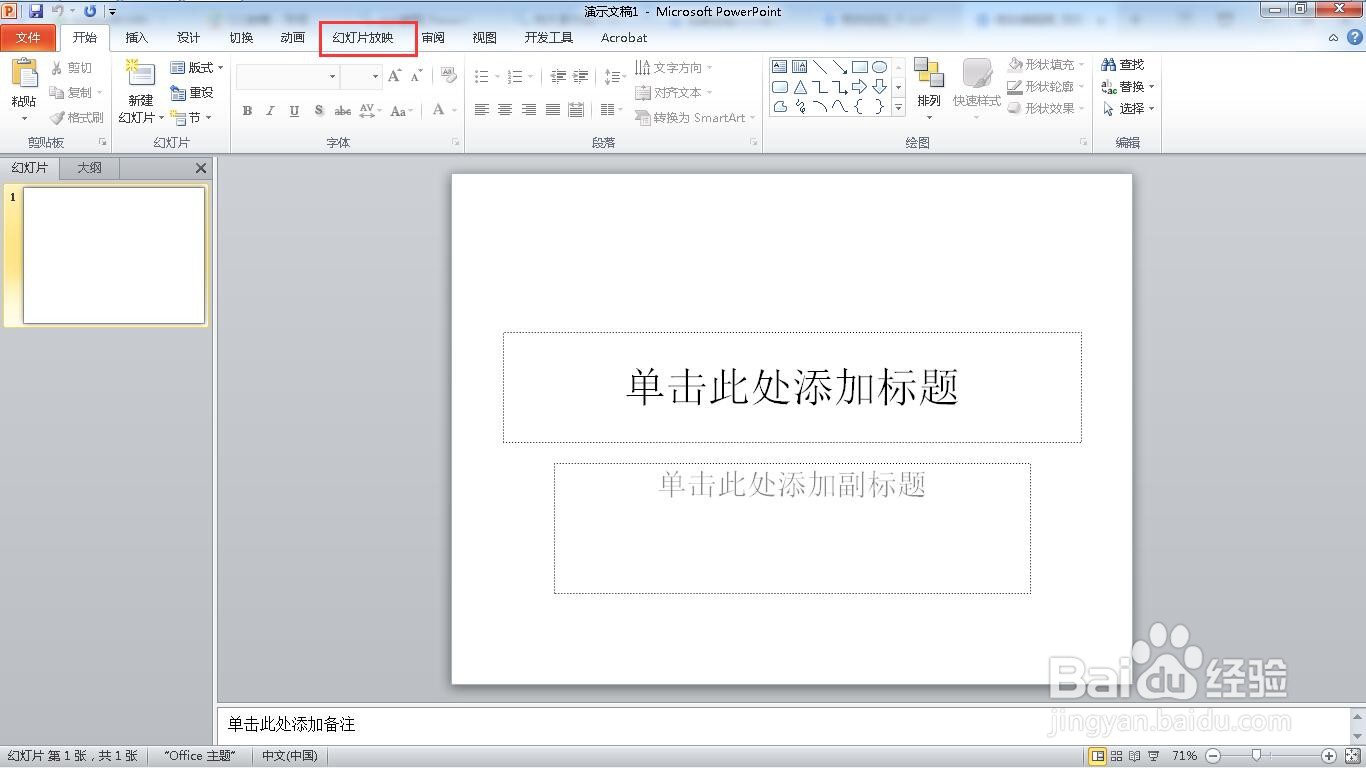The image size is (1366, 768).
Task: Switch to Reading view
Action: click(1135, 756)
